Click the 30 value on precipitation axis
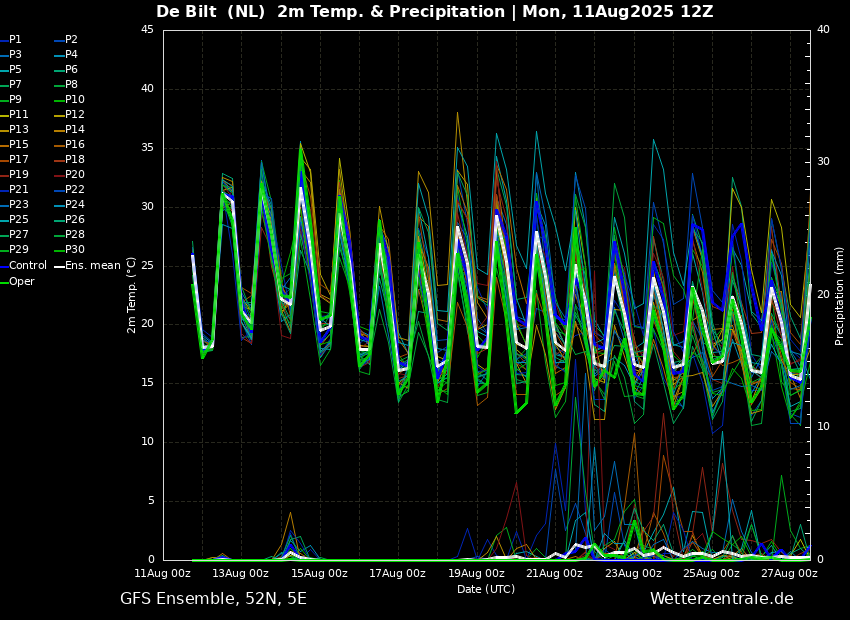850x620 pixels. pos(823,162)
